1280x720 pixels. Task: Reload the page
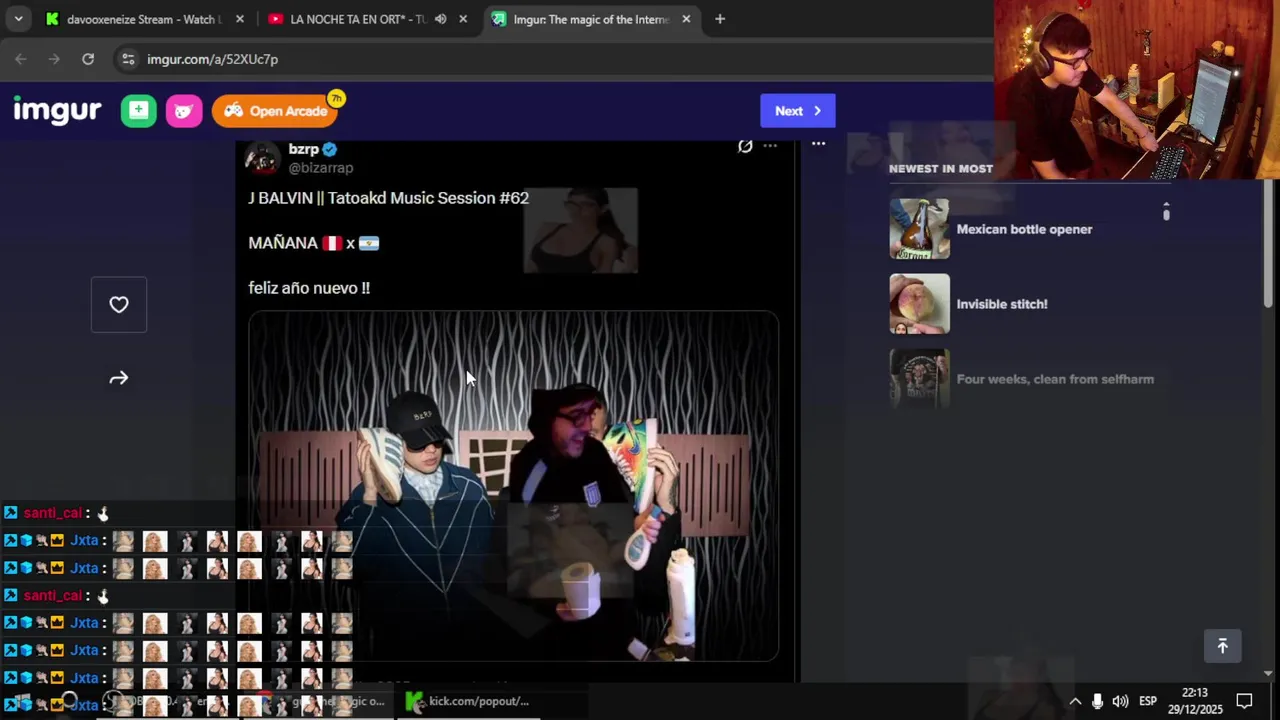point(88,59)
